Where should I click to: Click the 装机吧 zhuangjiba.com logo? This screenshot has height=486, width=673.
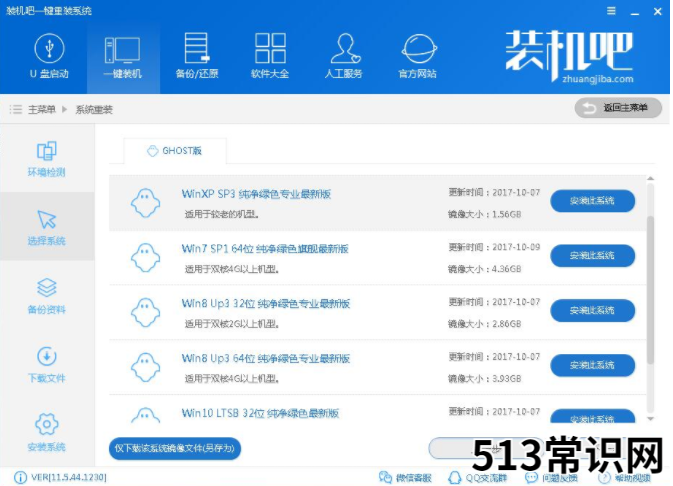click(x=569, y=56)
